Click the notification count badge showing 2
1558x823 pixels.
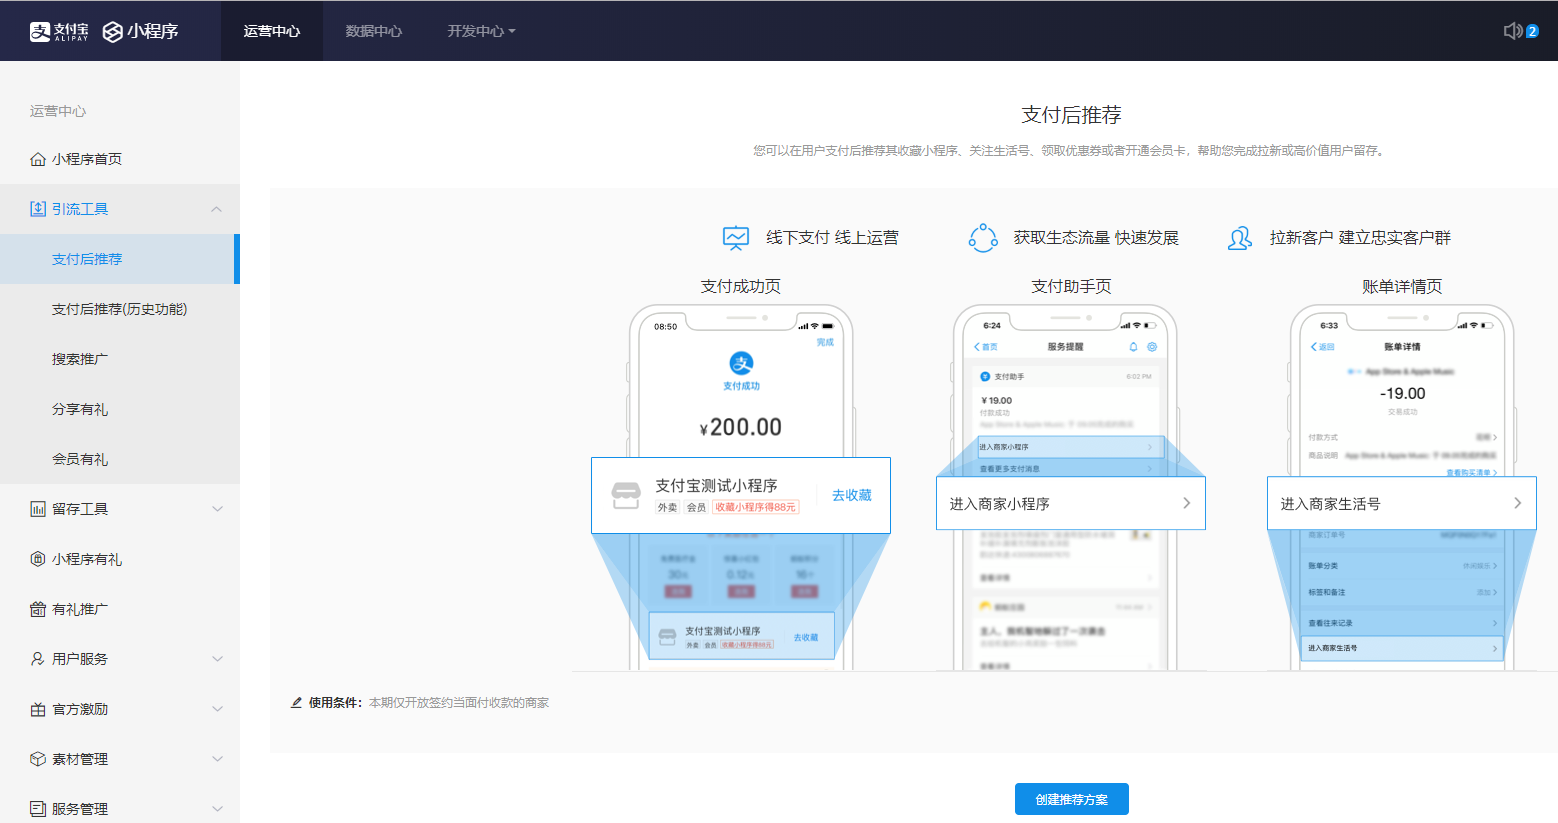1532,31
